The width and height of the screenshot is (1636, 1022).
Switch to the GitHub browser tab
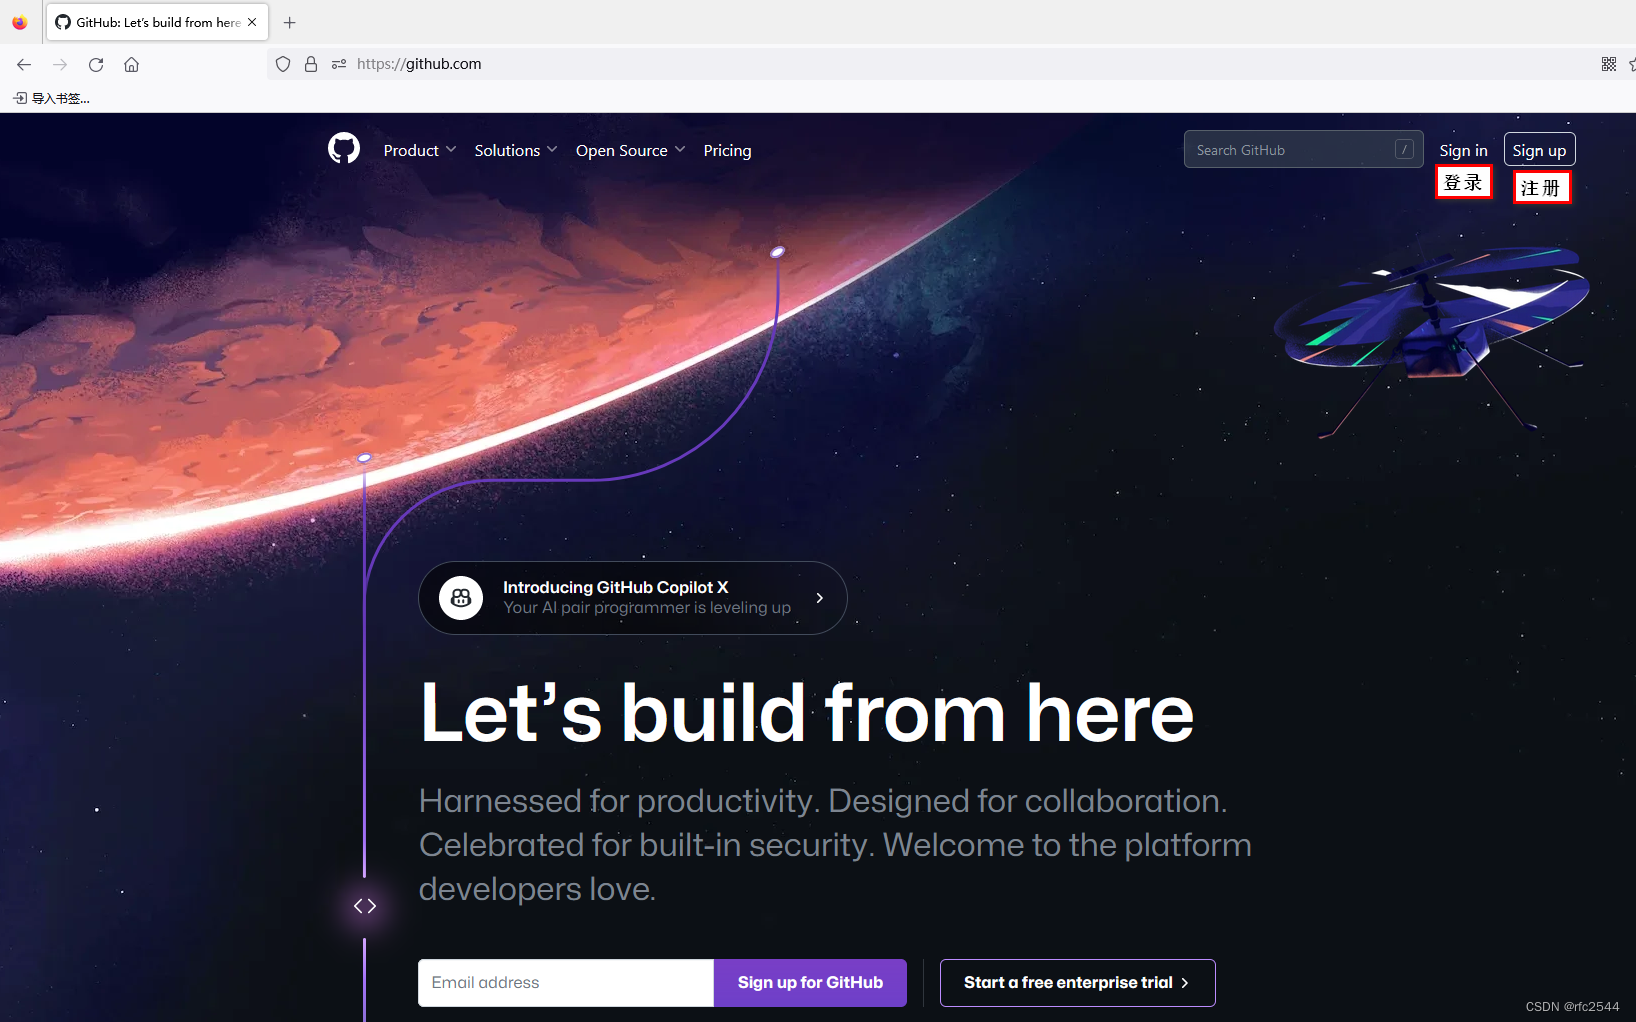pos(157,22)
